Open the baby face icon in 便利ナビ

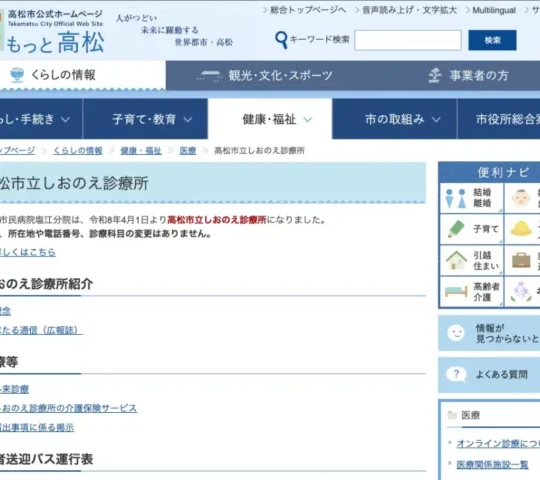click(x=521, y=198)
